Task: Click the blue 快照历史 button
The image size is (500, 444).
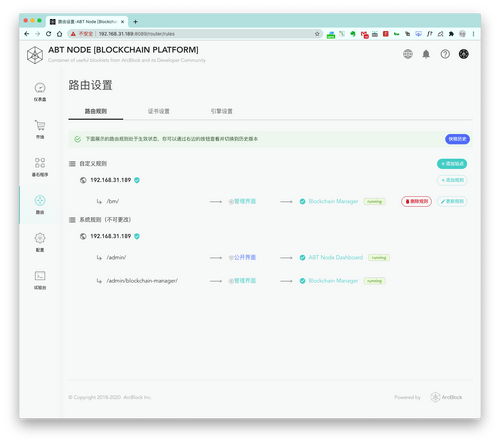Action: tap(457, 139)
